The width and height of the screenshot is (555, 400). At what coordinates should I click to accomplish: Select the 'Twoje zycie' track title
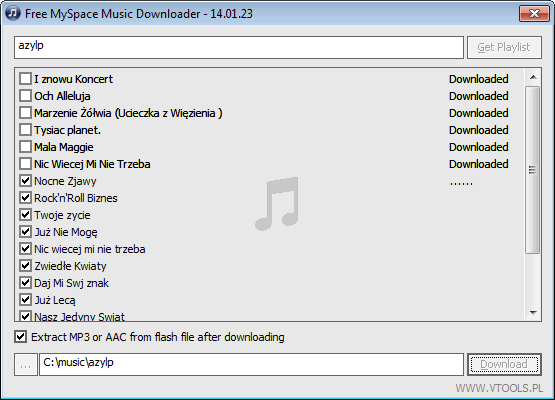click(62, 215)
